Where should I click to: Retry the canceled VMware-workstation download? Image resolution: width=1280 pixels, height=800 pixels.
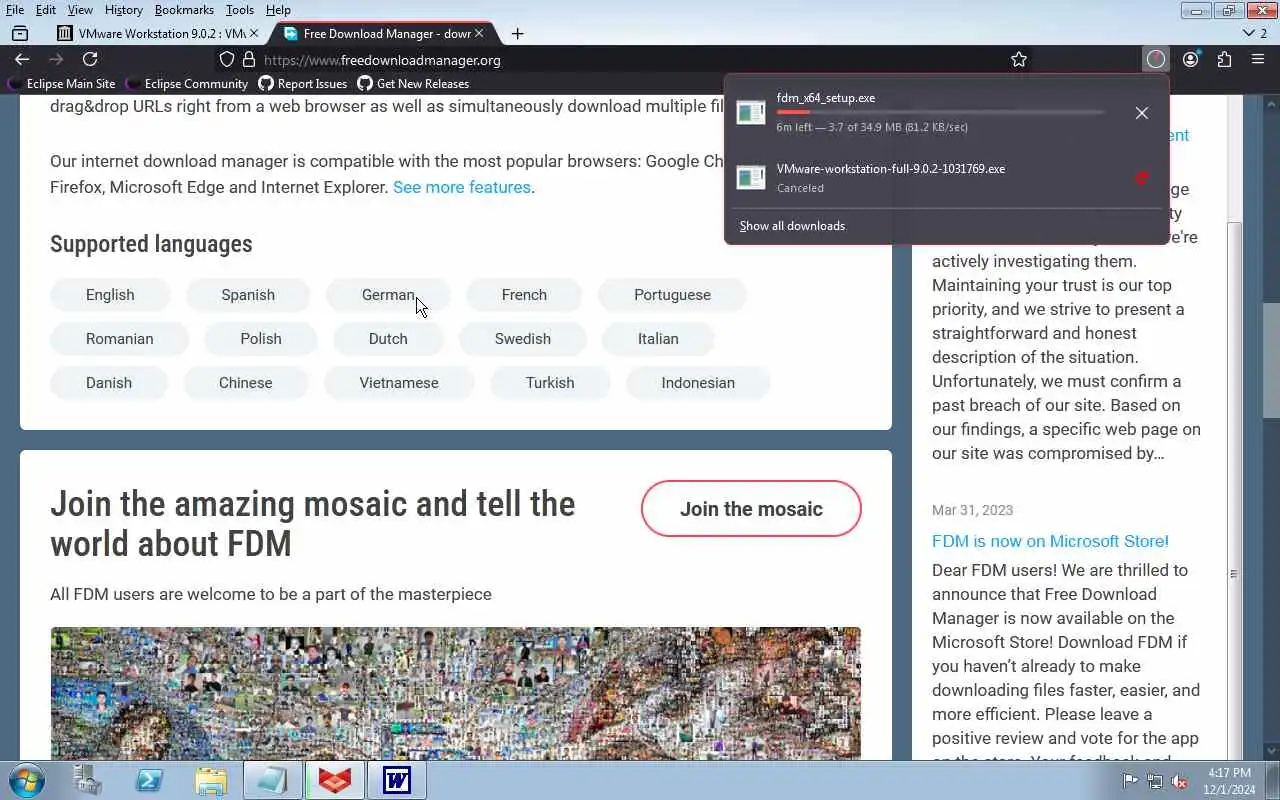click(x=1142, y=178)
